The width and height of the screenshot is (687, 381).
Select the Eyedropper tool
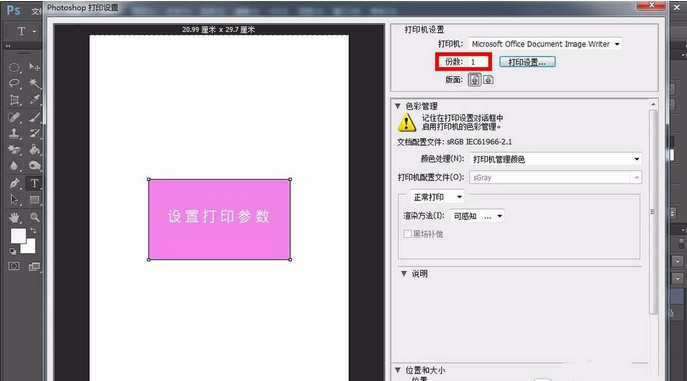pyautogui.click(x=34, y=100)
